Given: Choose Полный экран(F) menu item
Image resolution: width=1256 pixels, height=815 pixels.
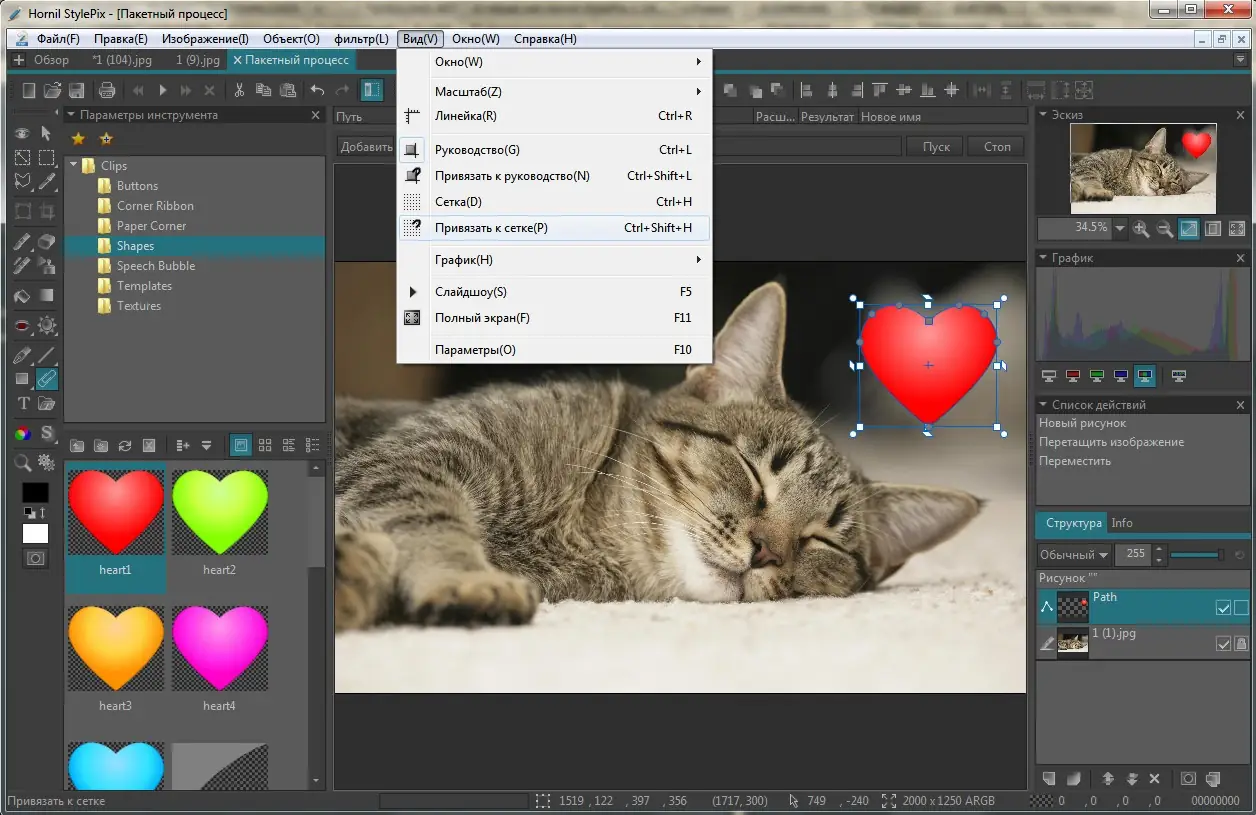Looking at the screenshot, I should (x=554, y=318).
